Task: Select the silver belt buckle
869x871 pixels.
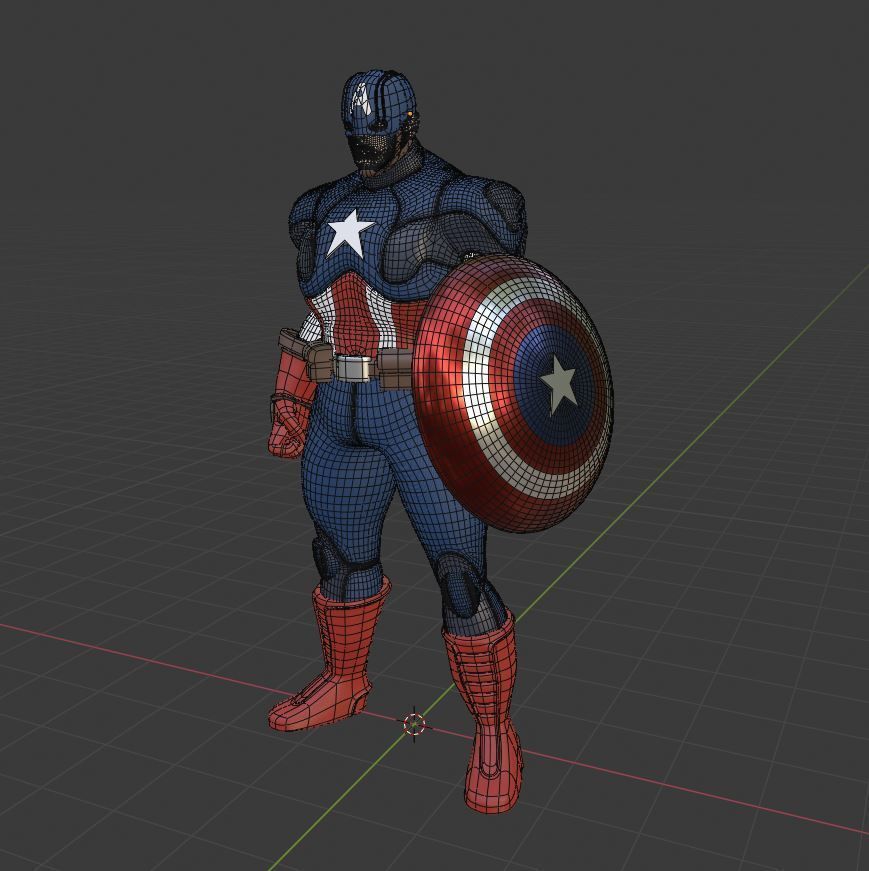Action: tap(353, 368)
